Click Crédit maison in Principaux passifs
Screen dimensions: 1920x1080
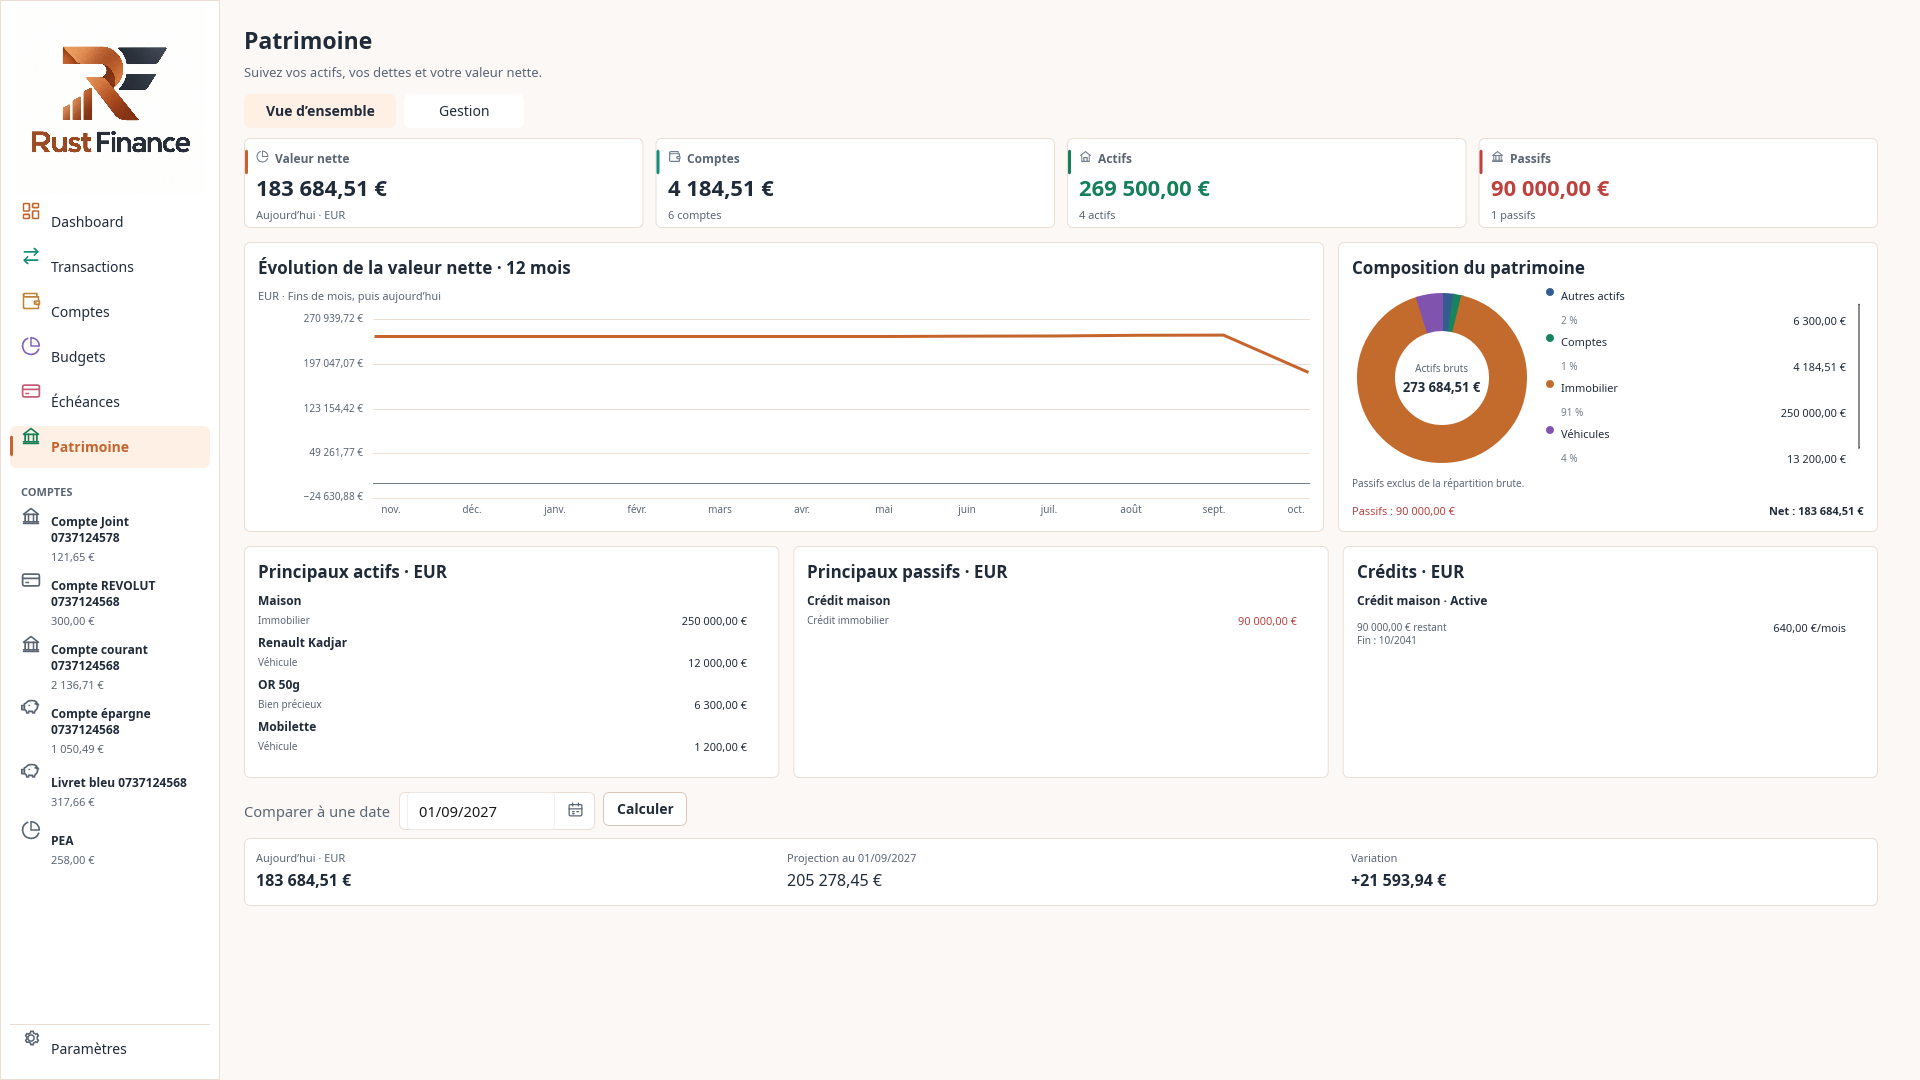pyautogui.click(x=1052, y=610)
